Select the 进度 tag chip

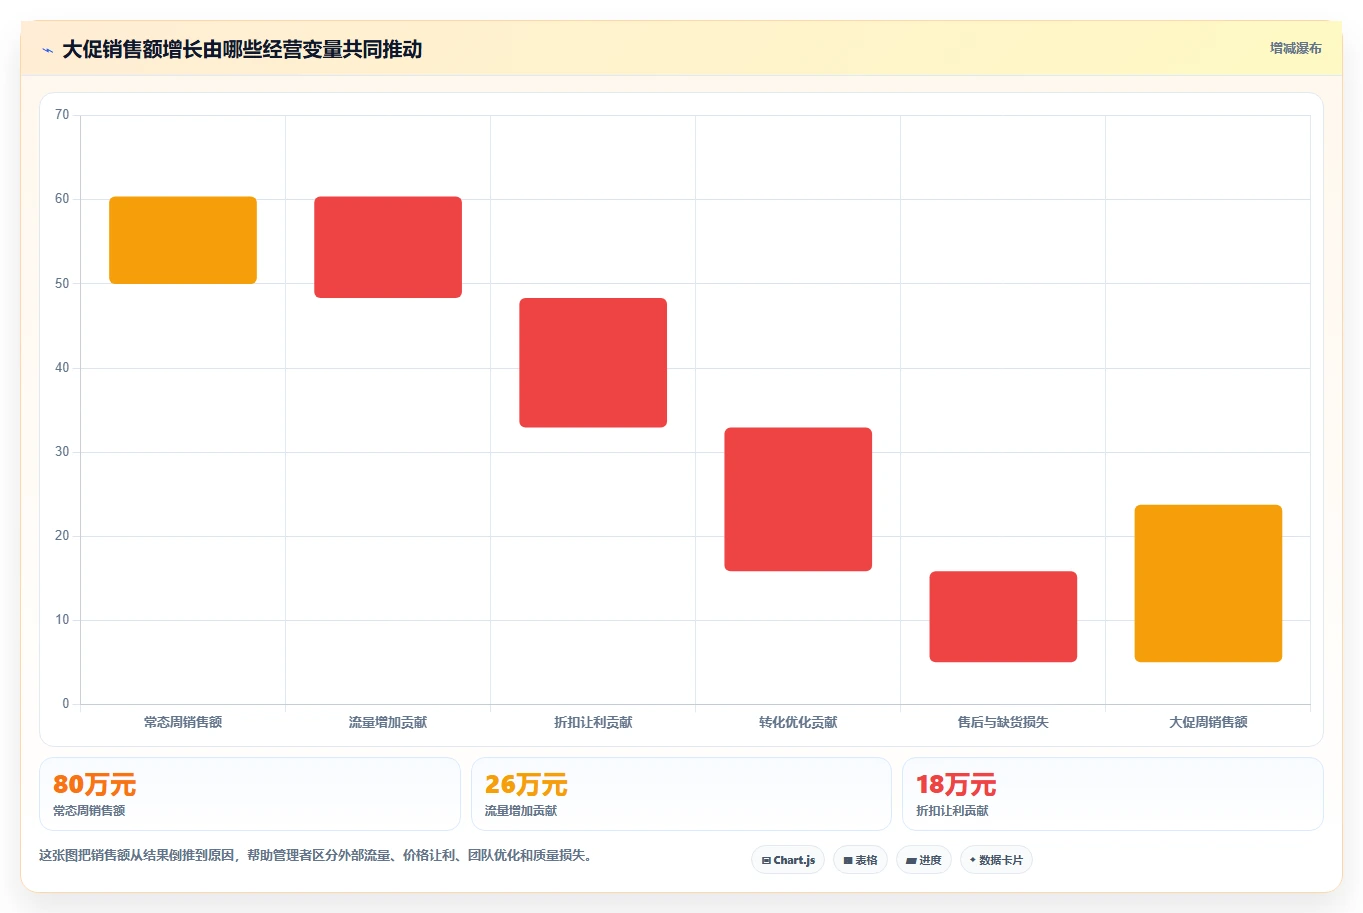[924, 860]
